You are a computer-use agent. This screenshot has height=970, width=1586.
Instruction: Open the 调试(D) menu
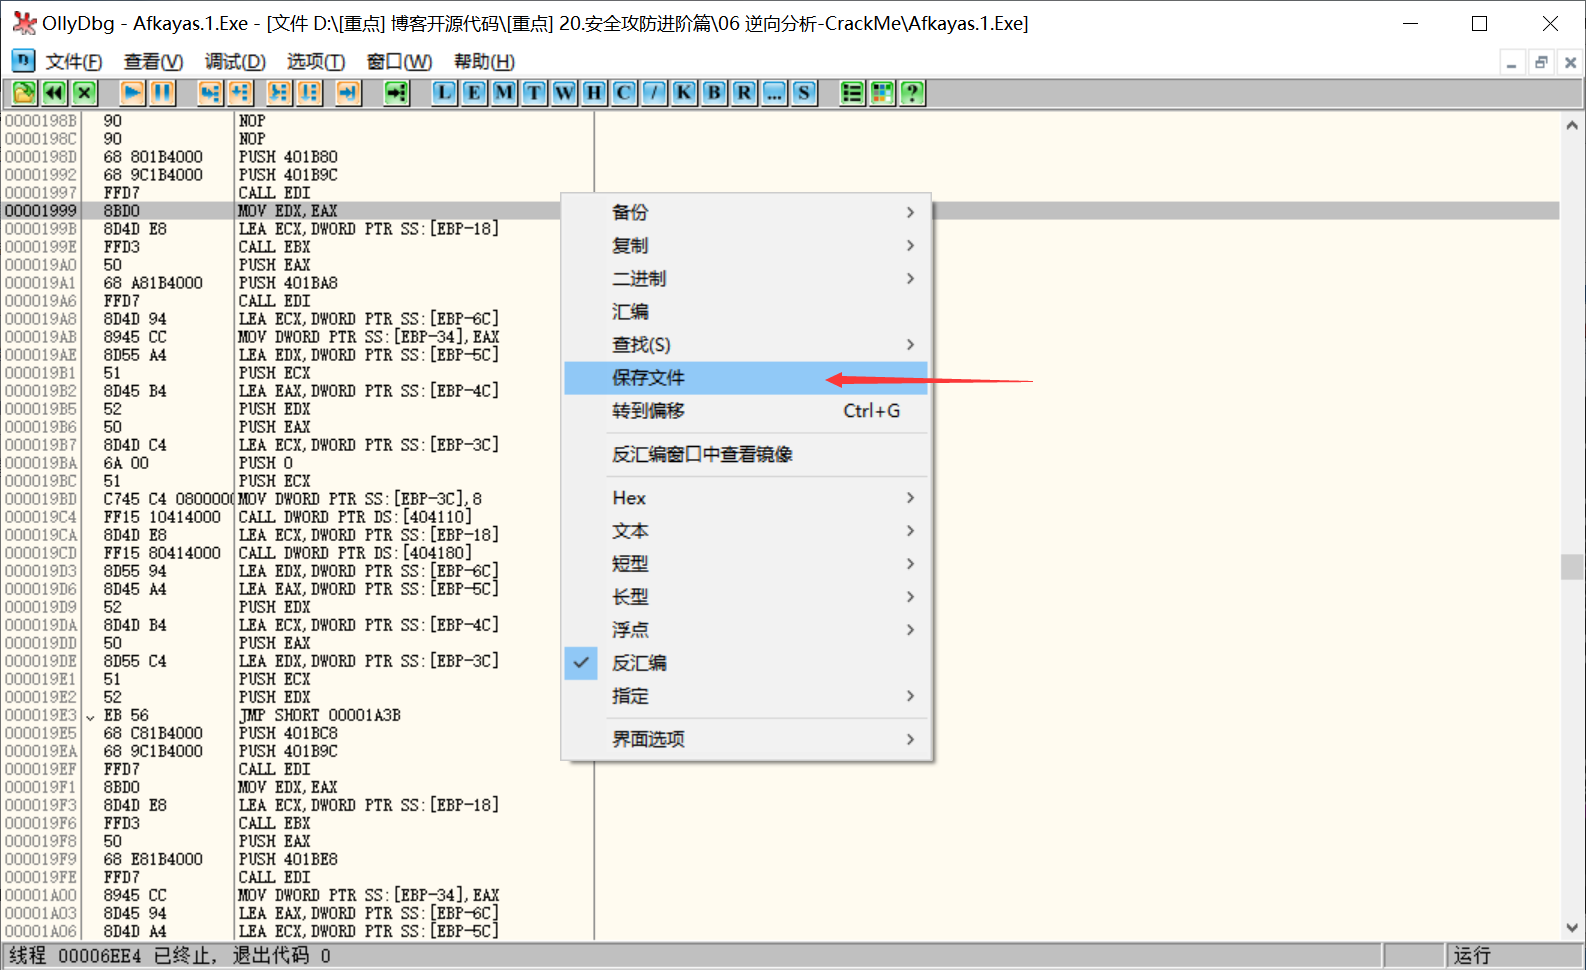[235, 61]
